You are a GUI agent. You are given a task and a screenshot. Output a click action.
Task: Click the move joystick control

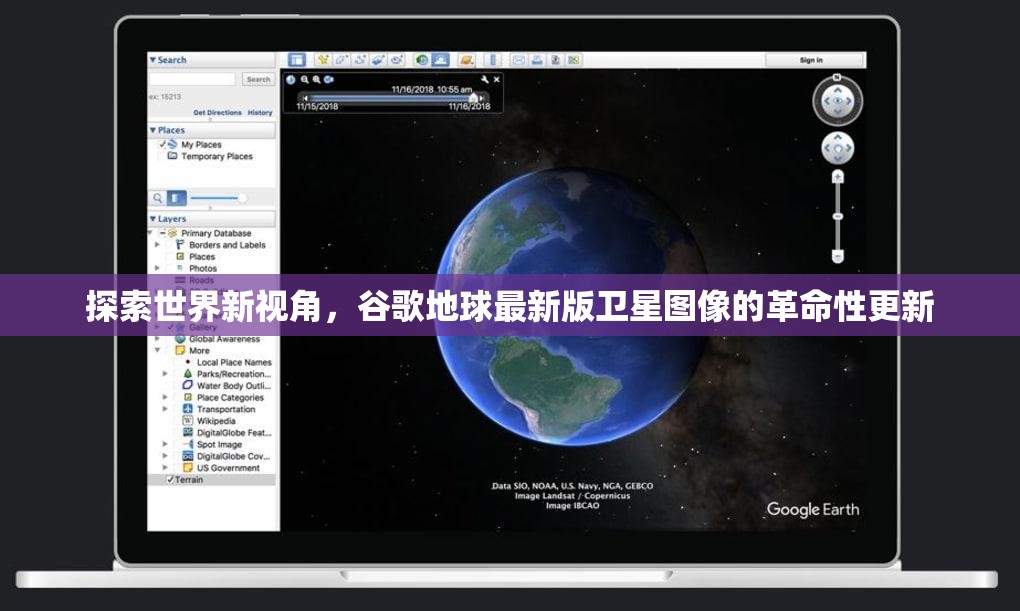click(x=837, y=148)
